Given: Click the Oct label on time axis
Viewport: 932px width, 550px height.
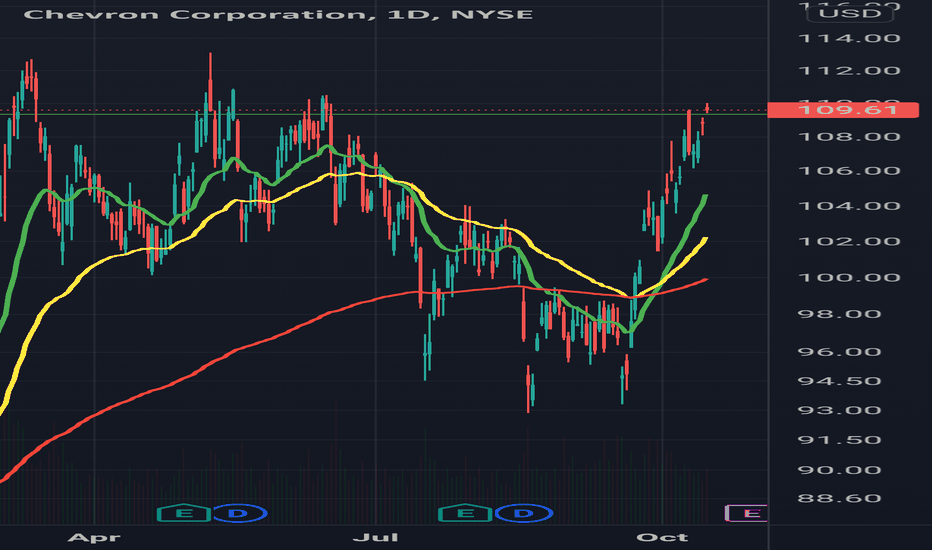Looking at the screenshot, I should tap(662, 538).
